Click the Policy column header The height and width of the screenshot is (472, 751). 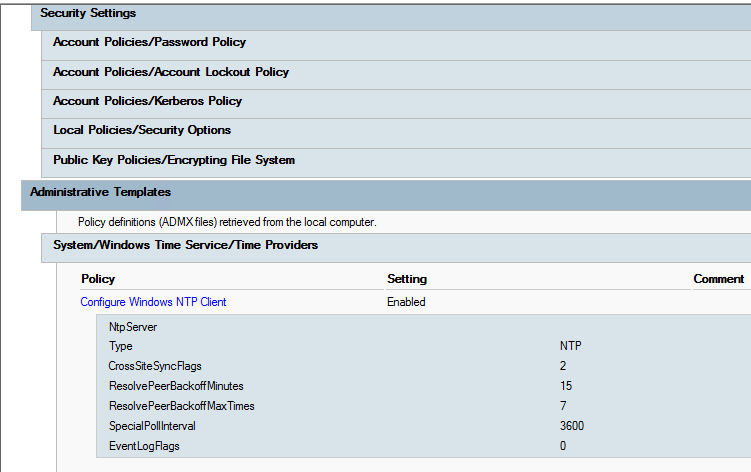point(98,279)
